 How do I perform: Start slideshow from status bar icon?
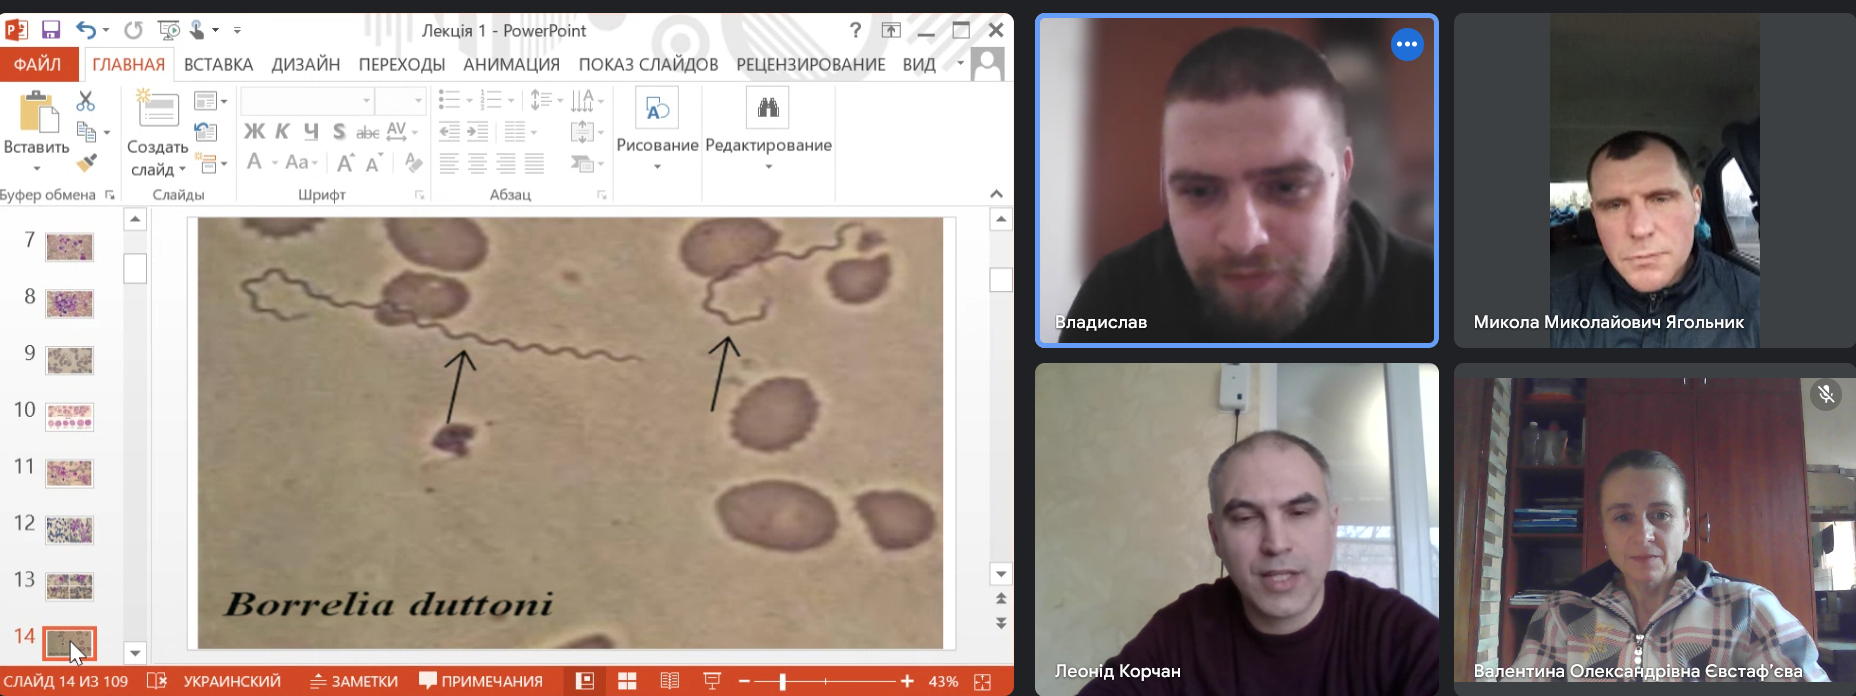coord(712,681)
